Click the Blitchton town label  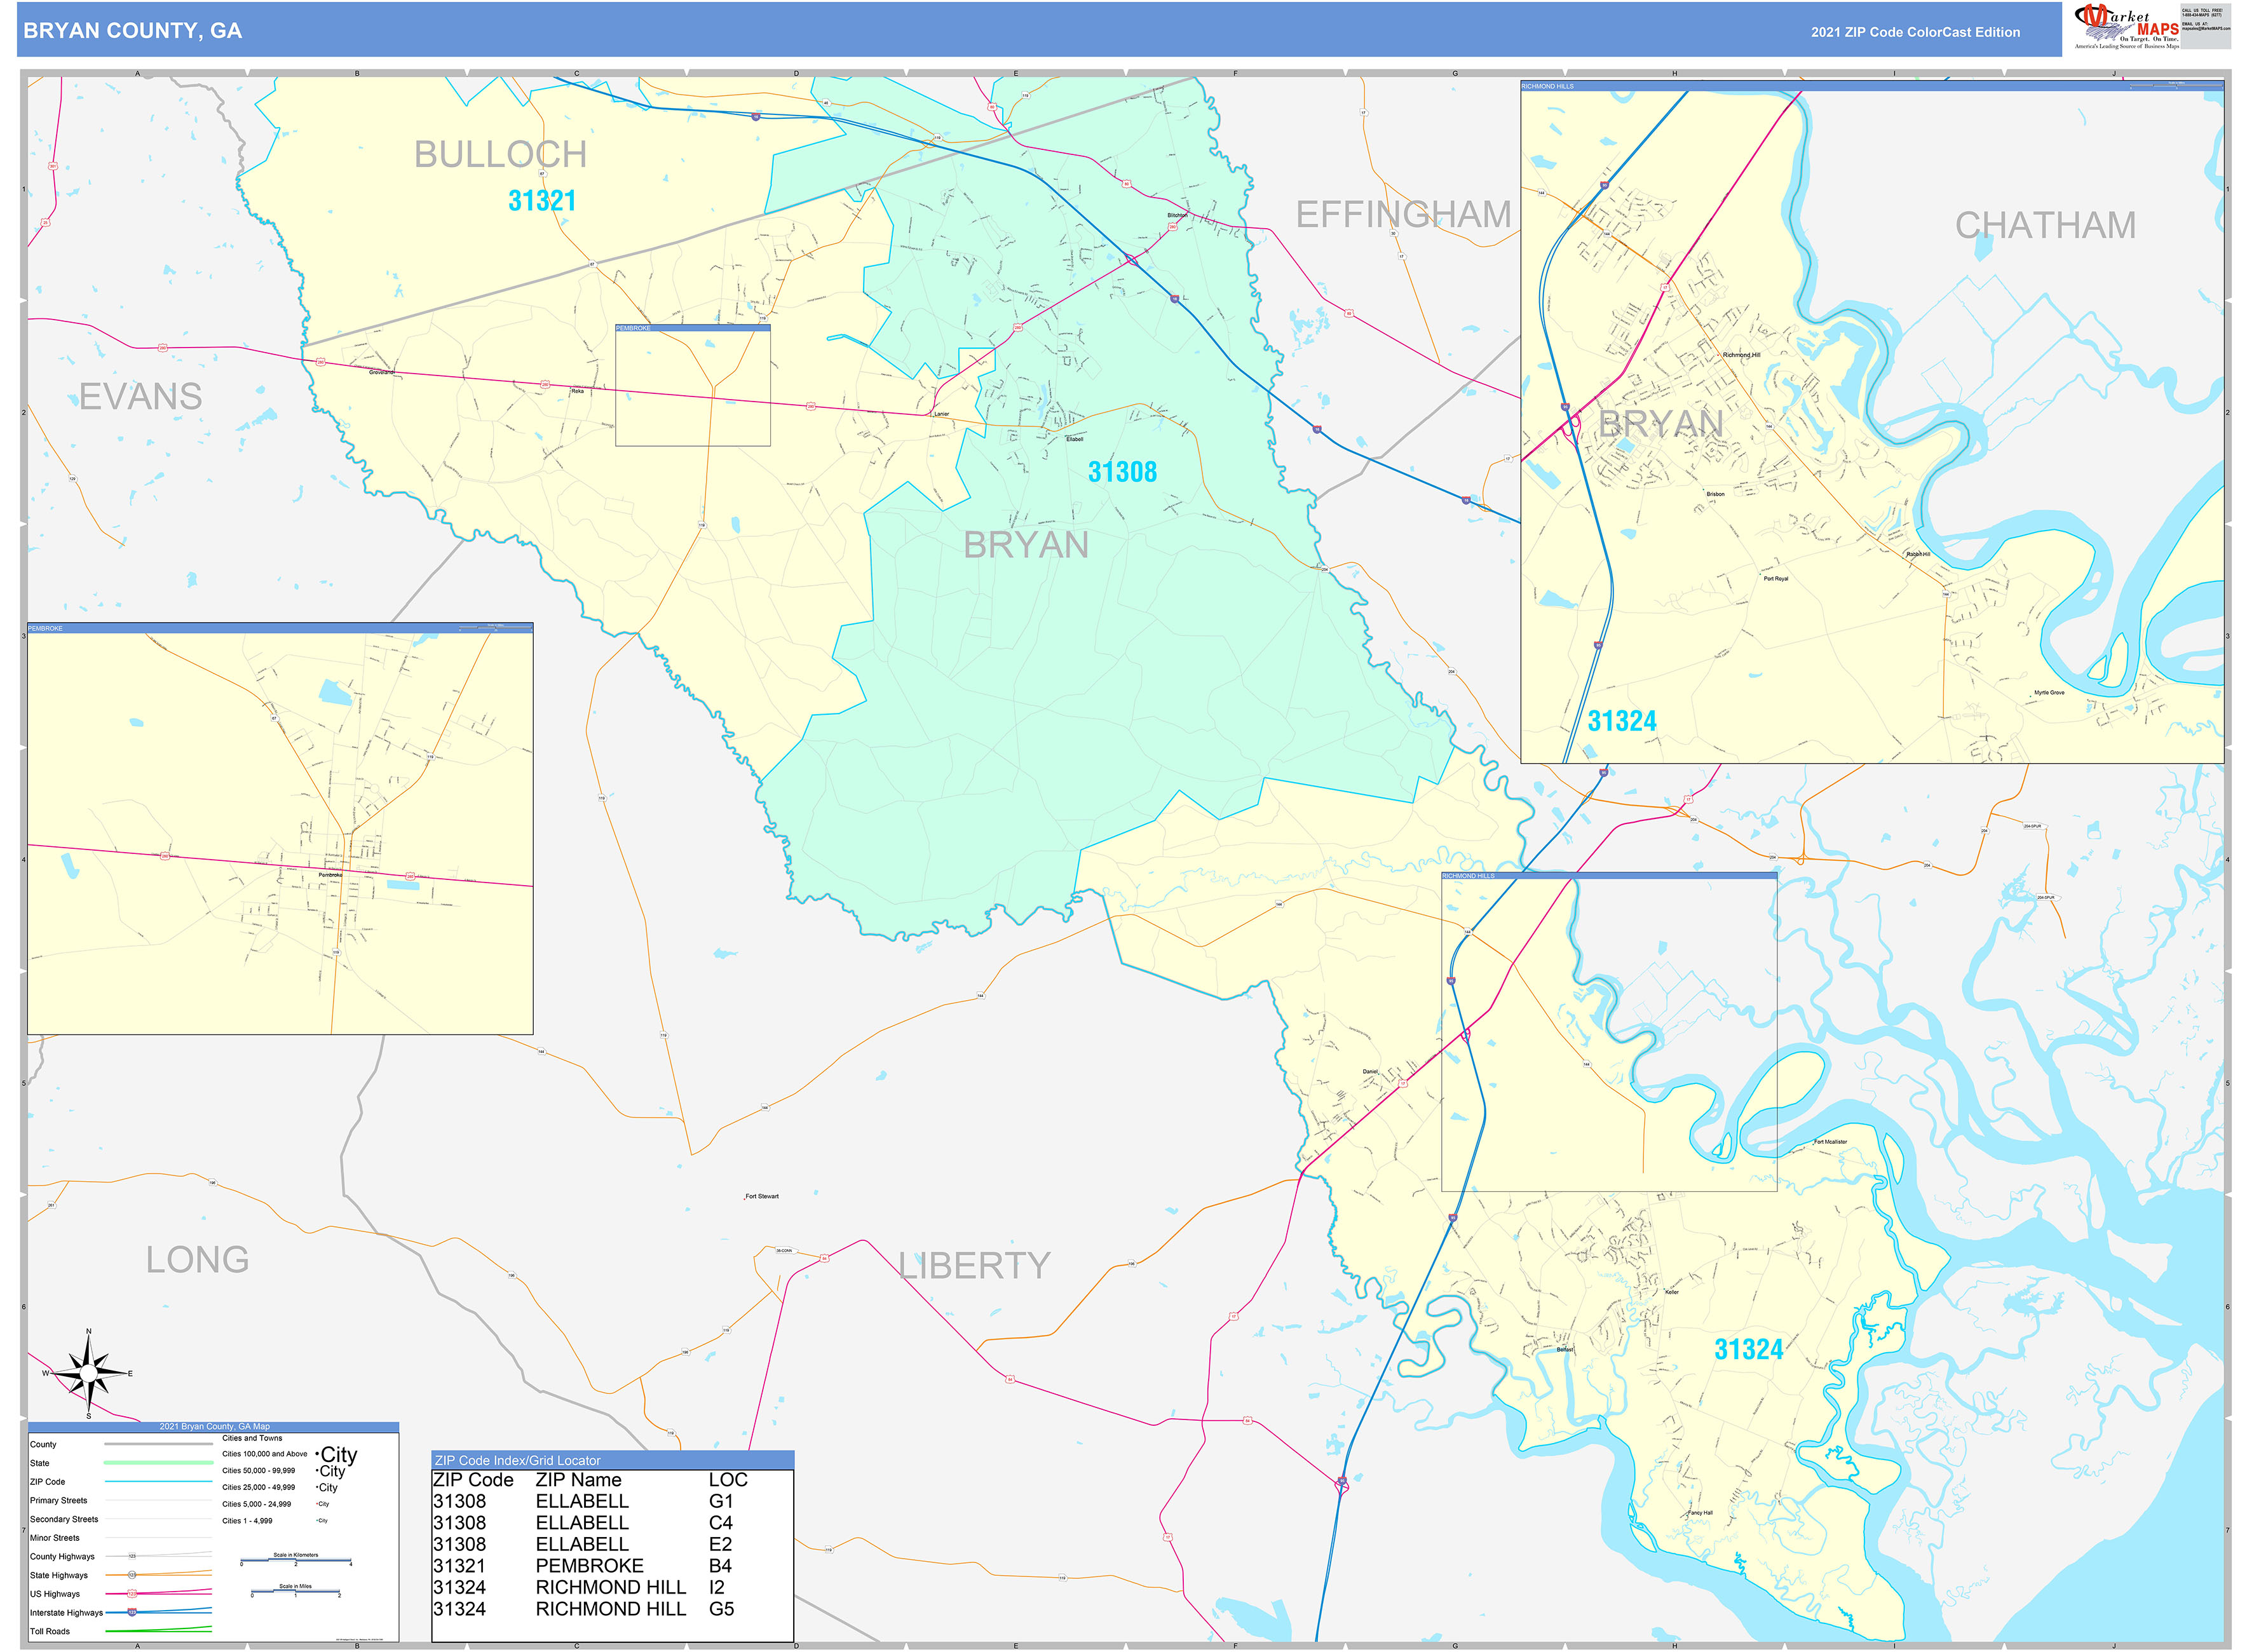tap(1177, 215)
